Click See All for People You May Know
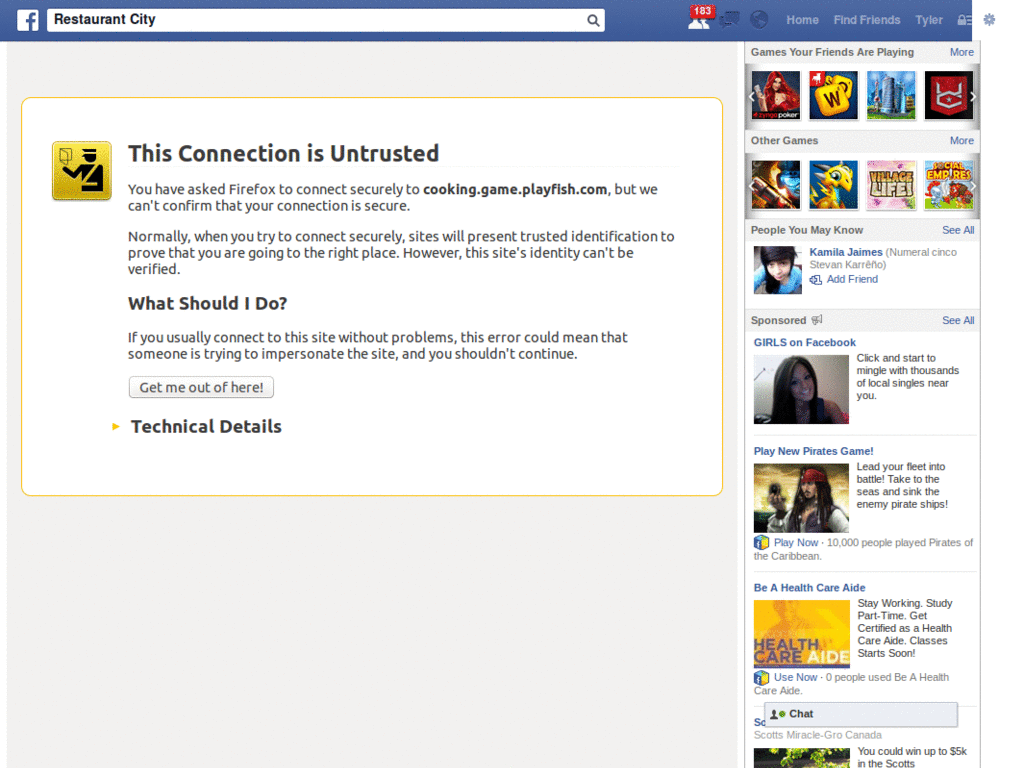This screenshot has width=1024, height=768. 958,230
